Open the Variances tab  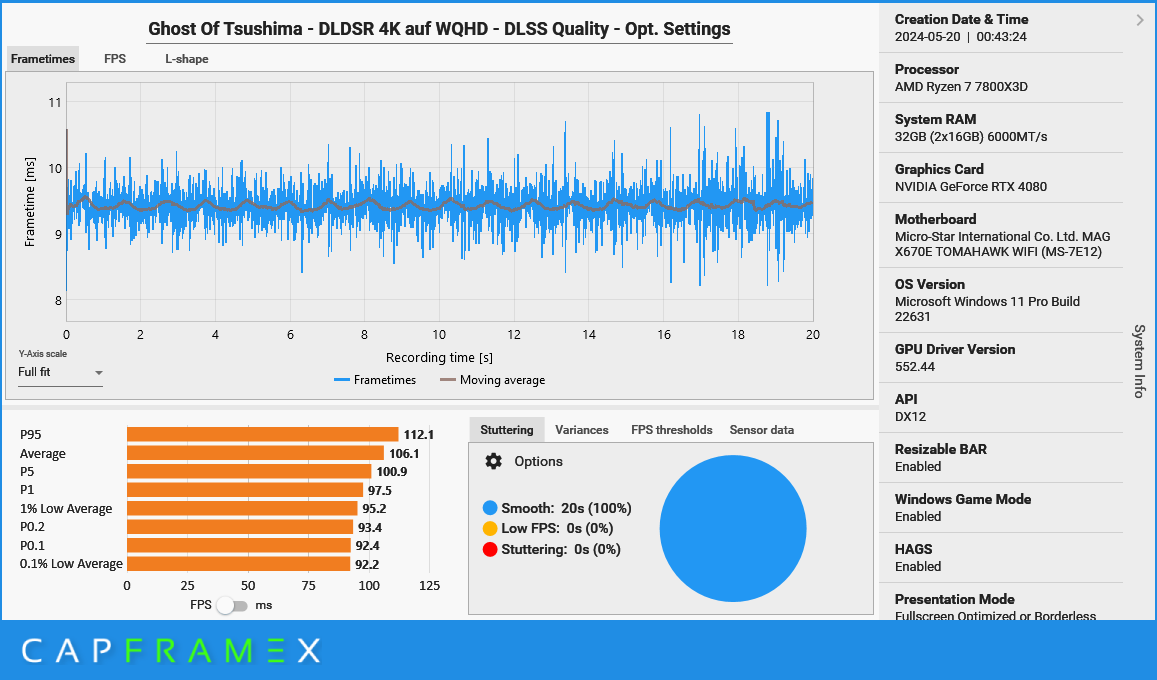pos(581,430)
